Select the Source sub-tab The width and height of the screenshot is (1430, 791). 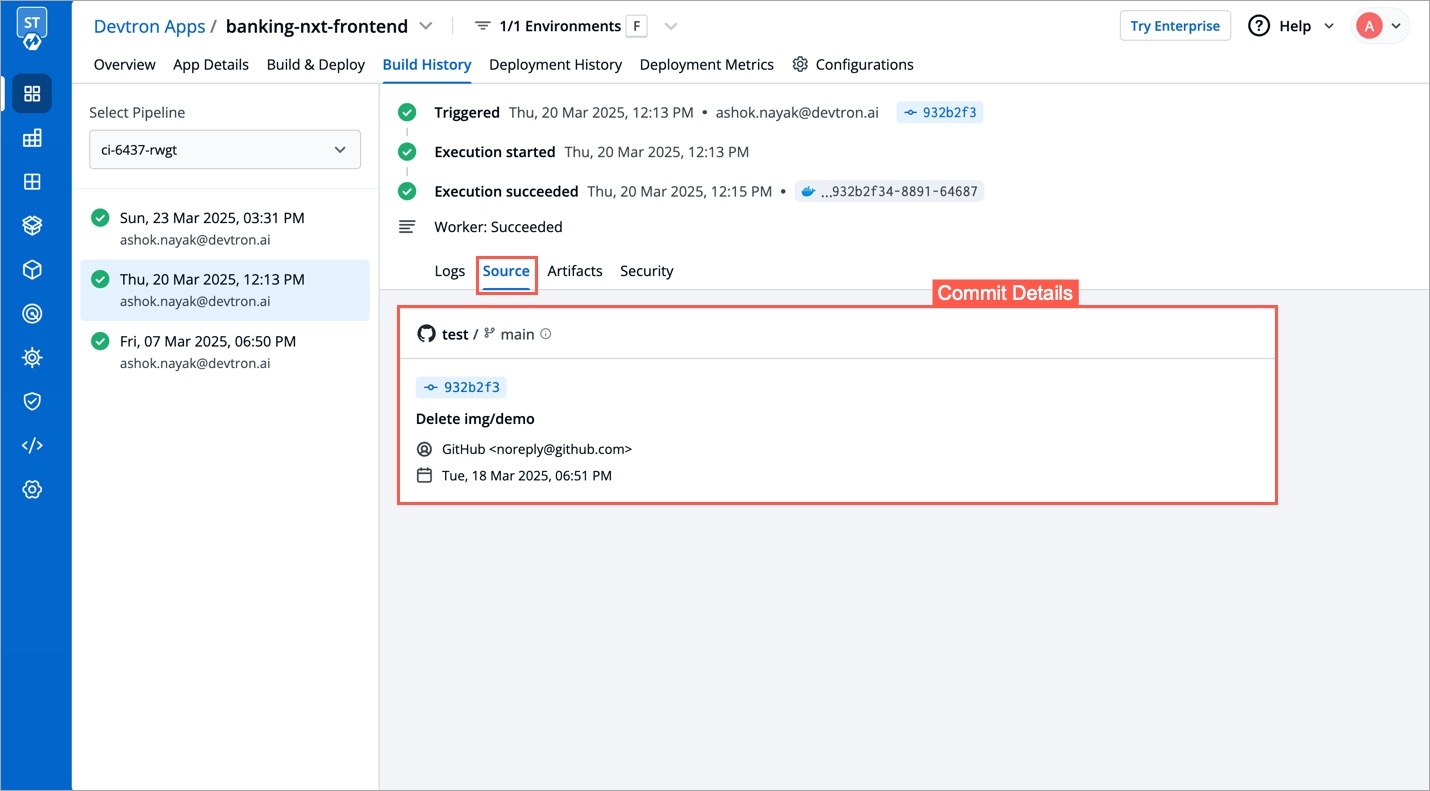(506, 271)
